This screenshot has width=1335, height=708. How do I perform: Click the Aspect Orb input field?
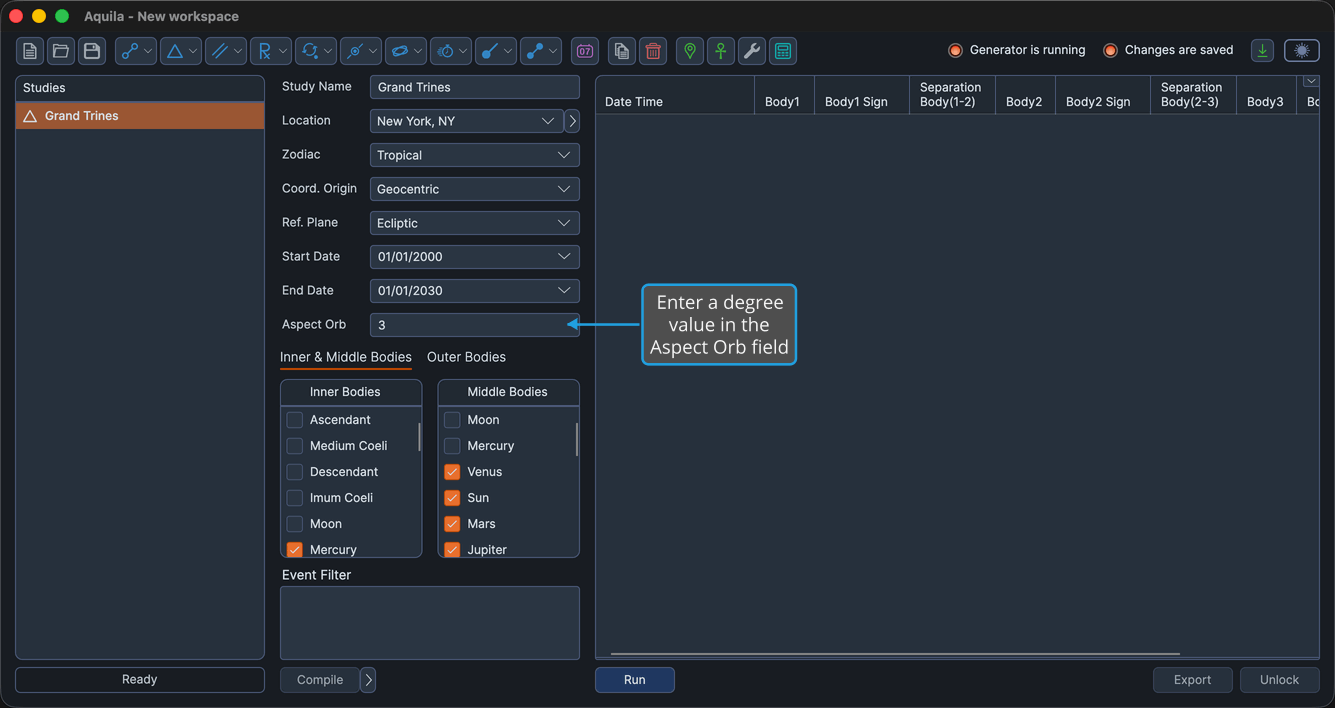click(475, 325)
